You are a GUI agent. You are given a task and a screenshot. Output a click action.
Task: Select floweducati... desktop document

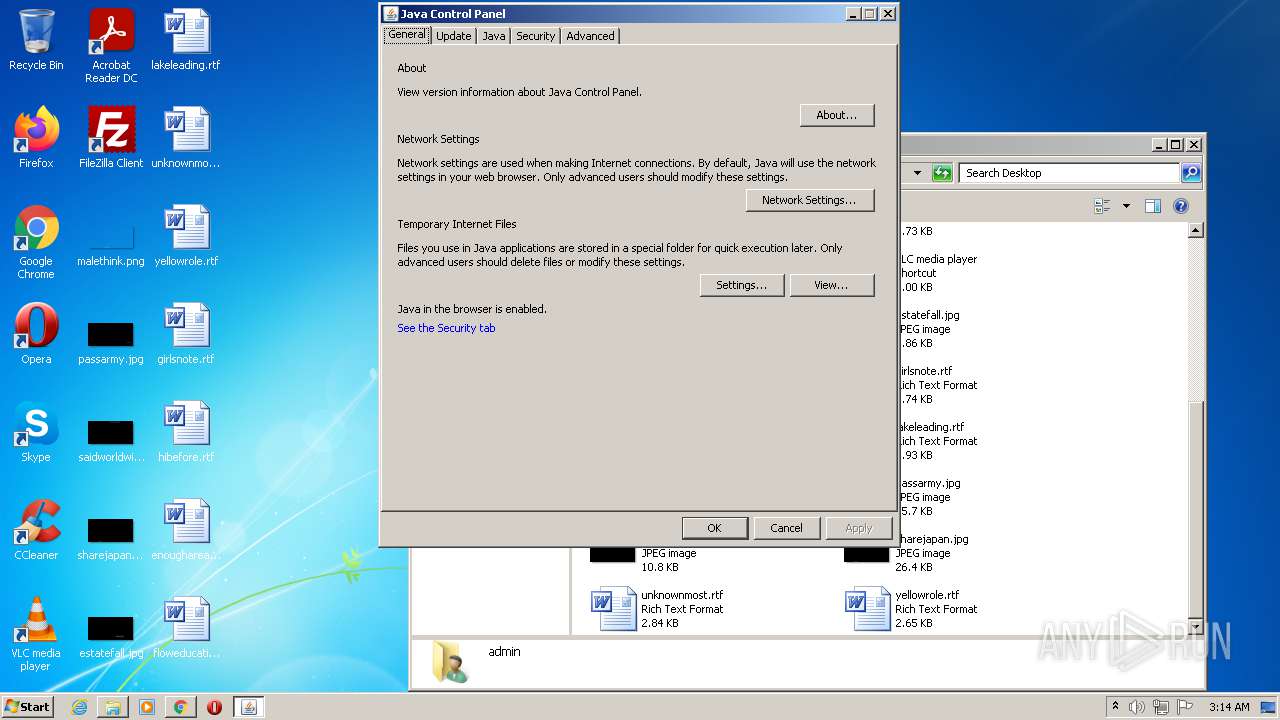coord(186,628)
